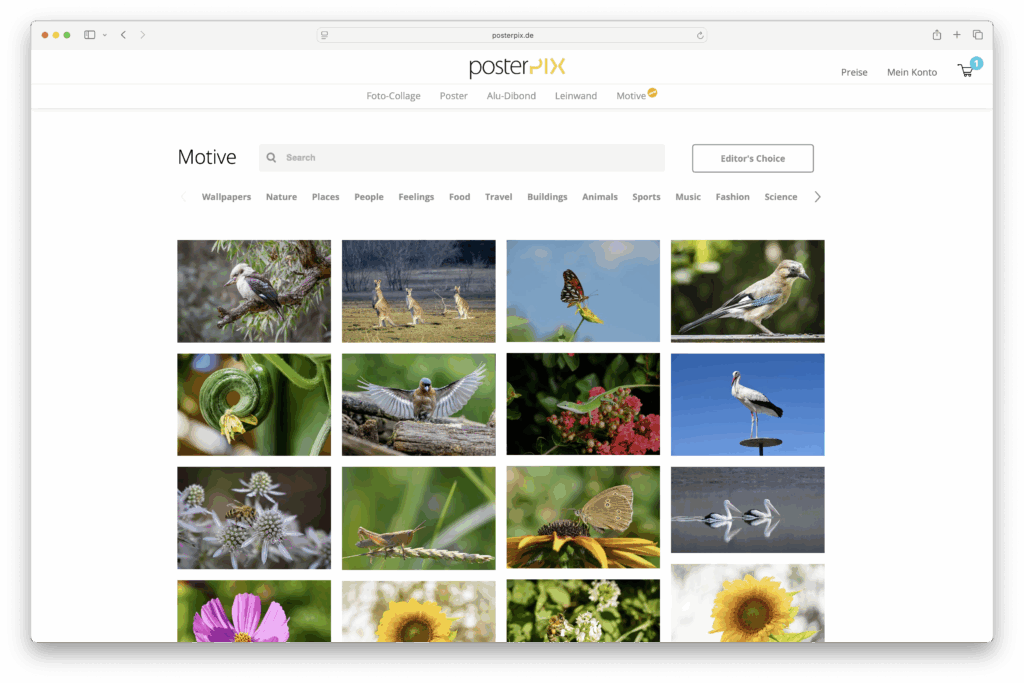The image size is (1024, 683).
Task: Select the Buildings category
Action: [x=547, y=197]
